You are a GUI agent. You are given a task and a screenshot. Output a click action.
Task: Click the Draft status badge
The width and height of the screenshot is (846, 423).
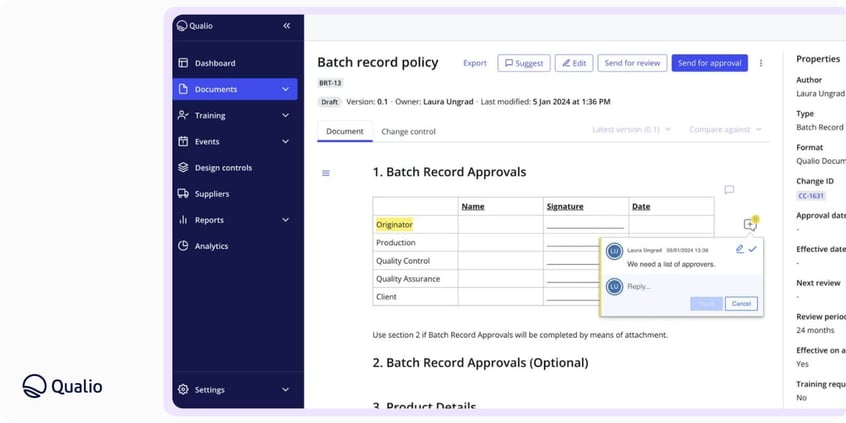point(330,102)
